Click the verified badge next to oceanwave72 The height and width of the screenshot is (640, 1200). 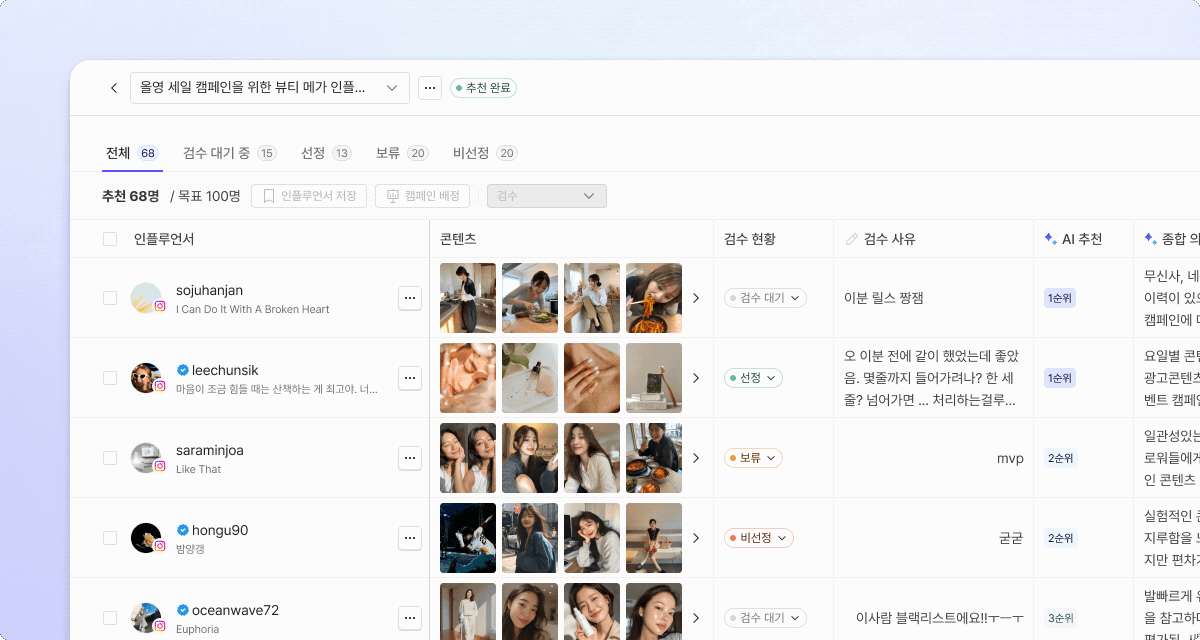coord(183,610)
